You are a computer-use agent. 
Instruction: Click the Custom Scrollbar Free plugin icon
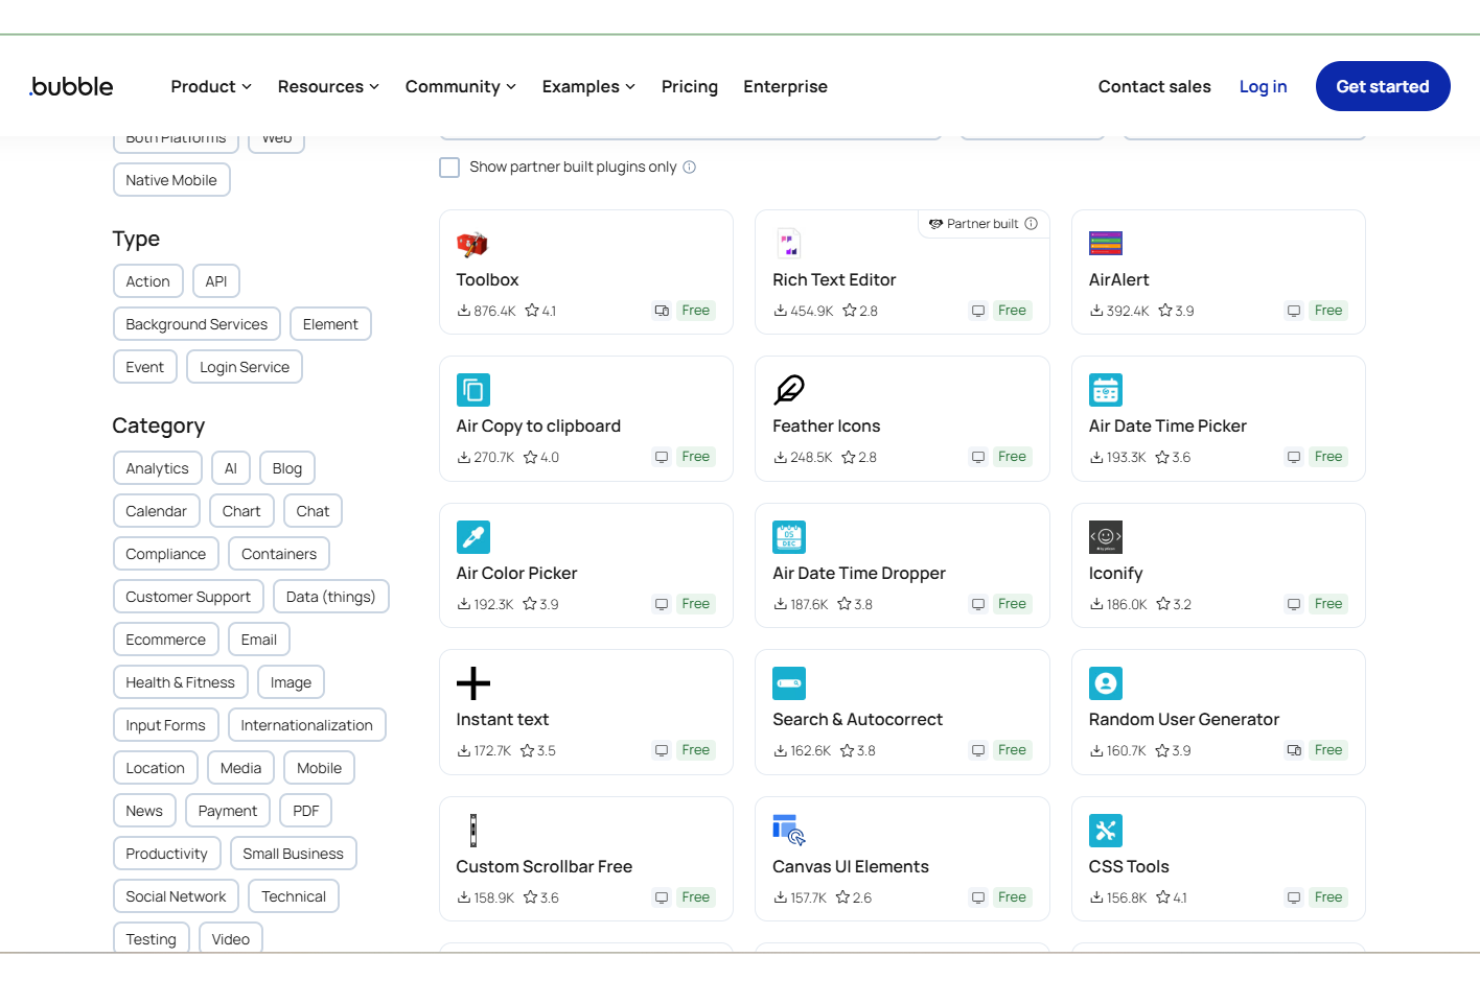(473, 831)
